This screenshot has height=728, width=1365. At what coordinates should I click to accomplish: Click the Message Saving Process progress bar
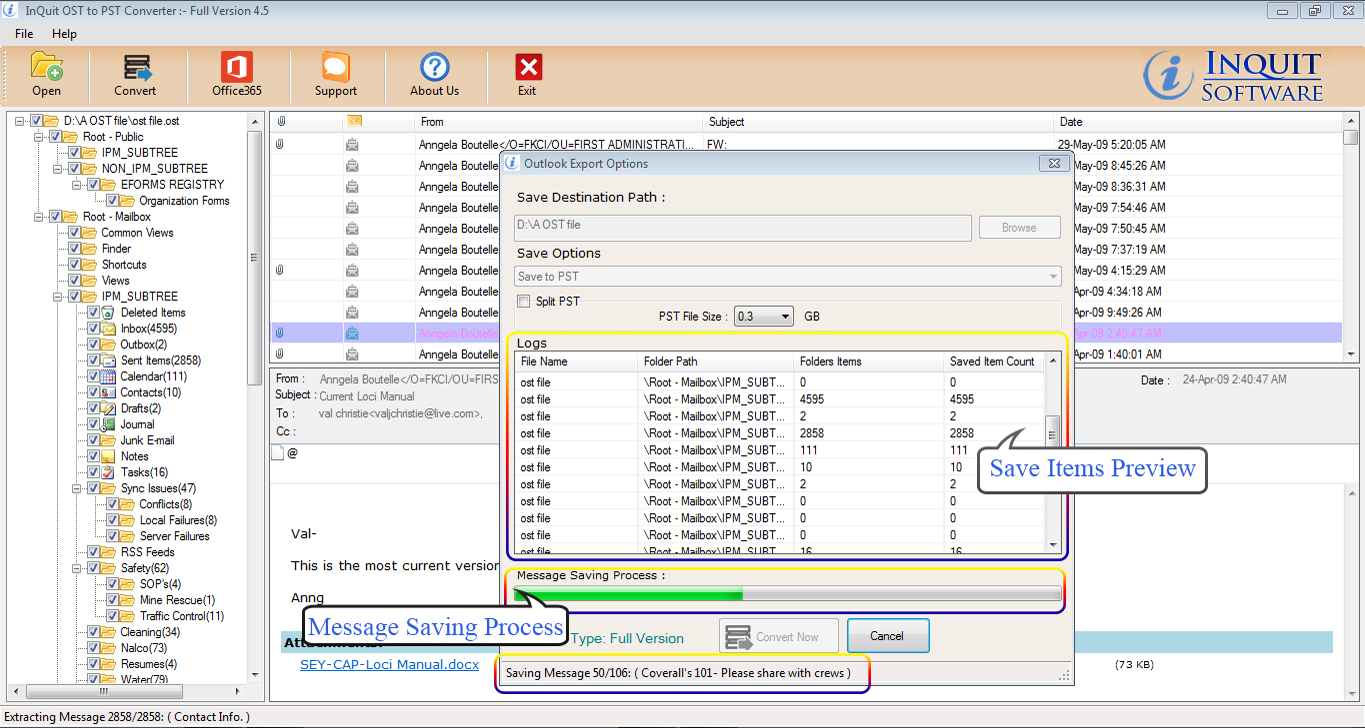coord(786,594)
